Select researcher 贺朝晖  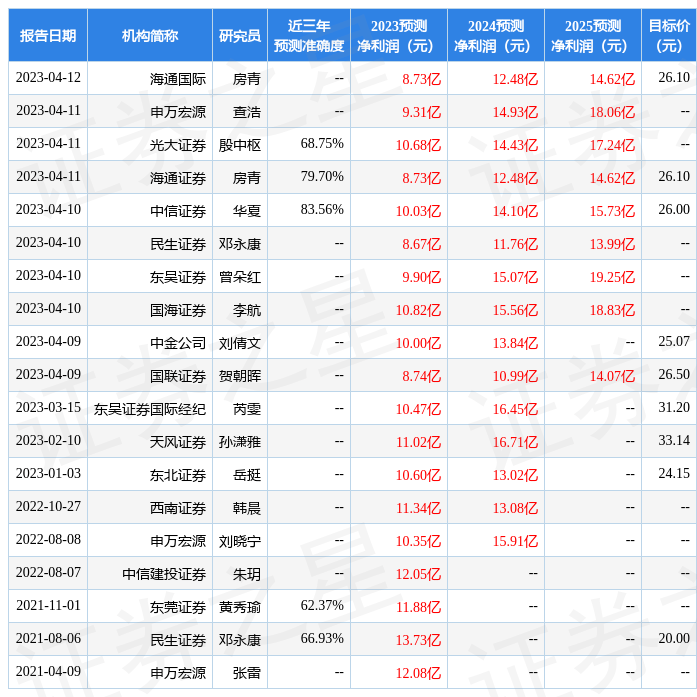pos(240,376)
